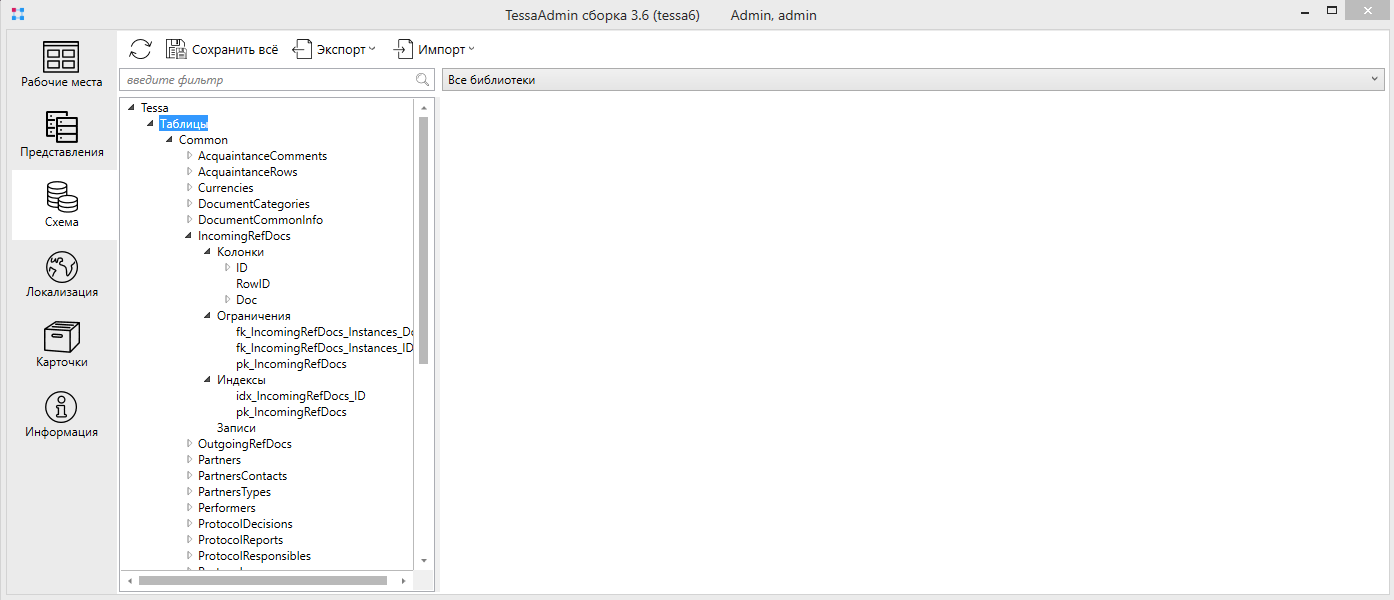Open the Рабочие места section
The image size is (1394, 600).
tap(62, 65)
